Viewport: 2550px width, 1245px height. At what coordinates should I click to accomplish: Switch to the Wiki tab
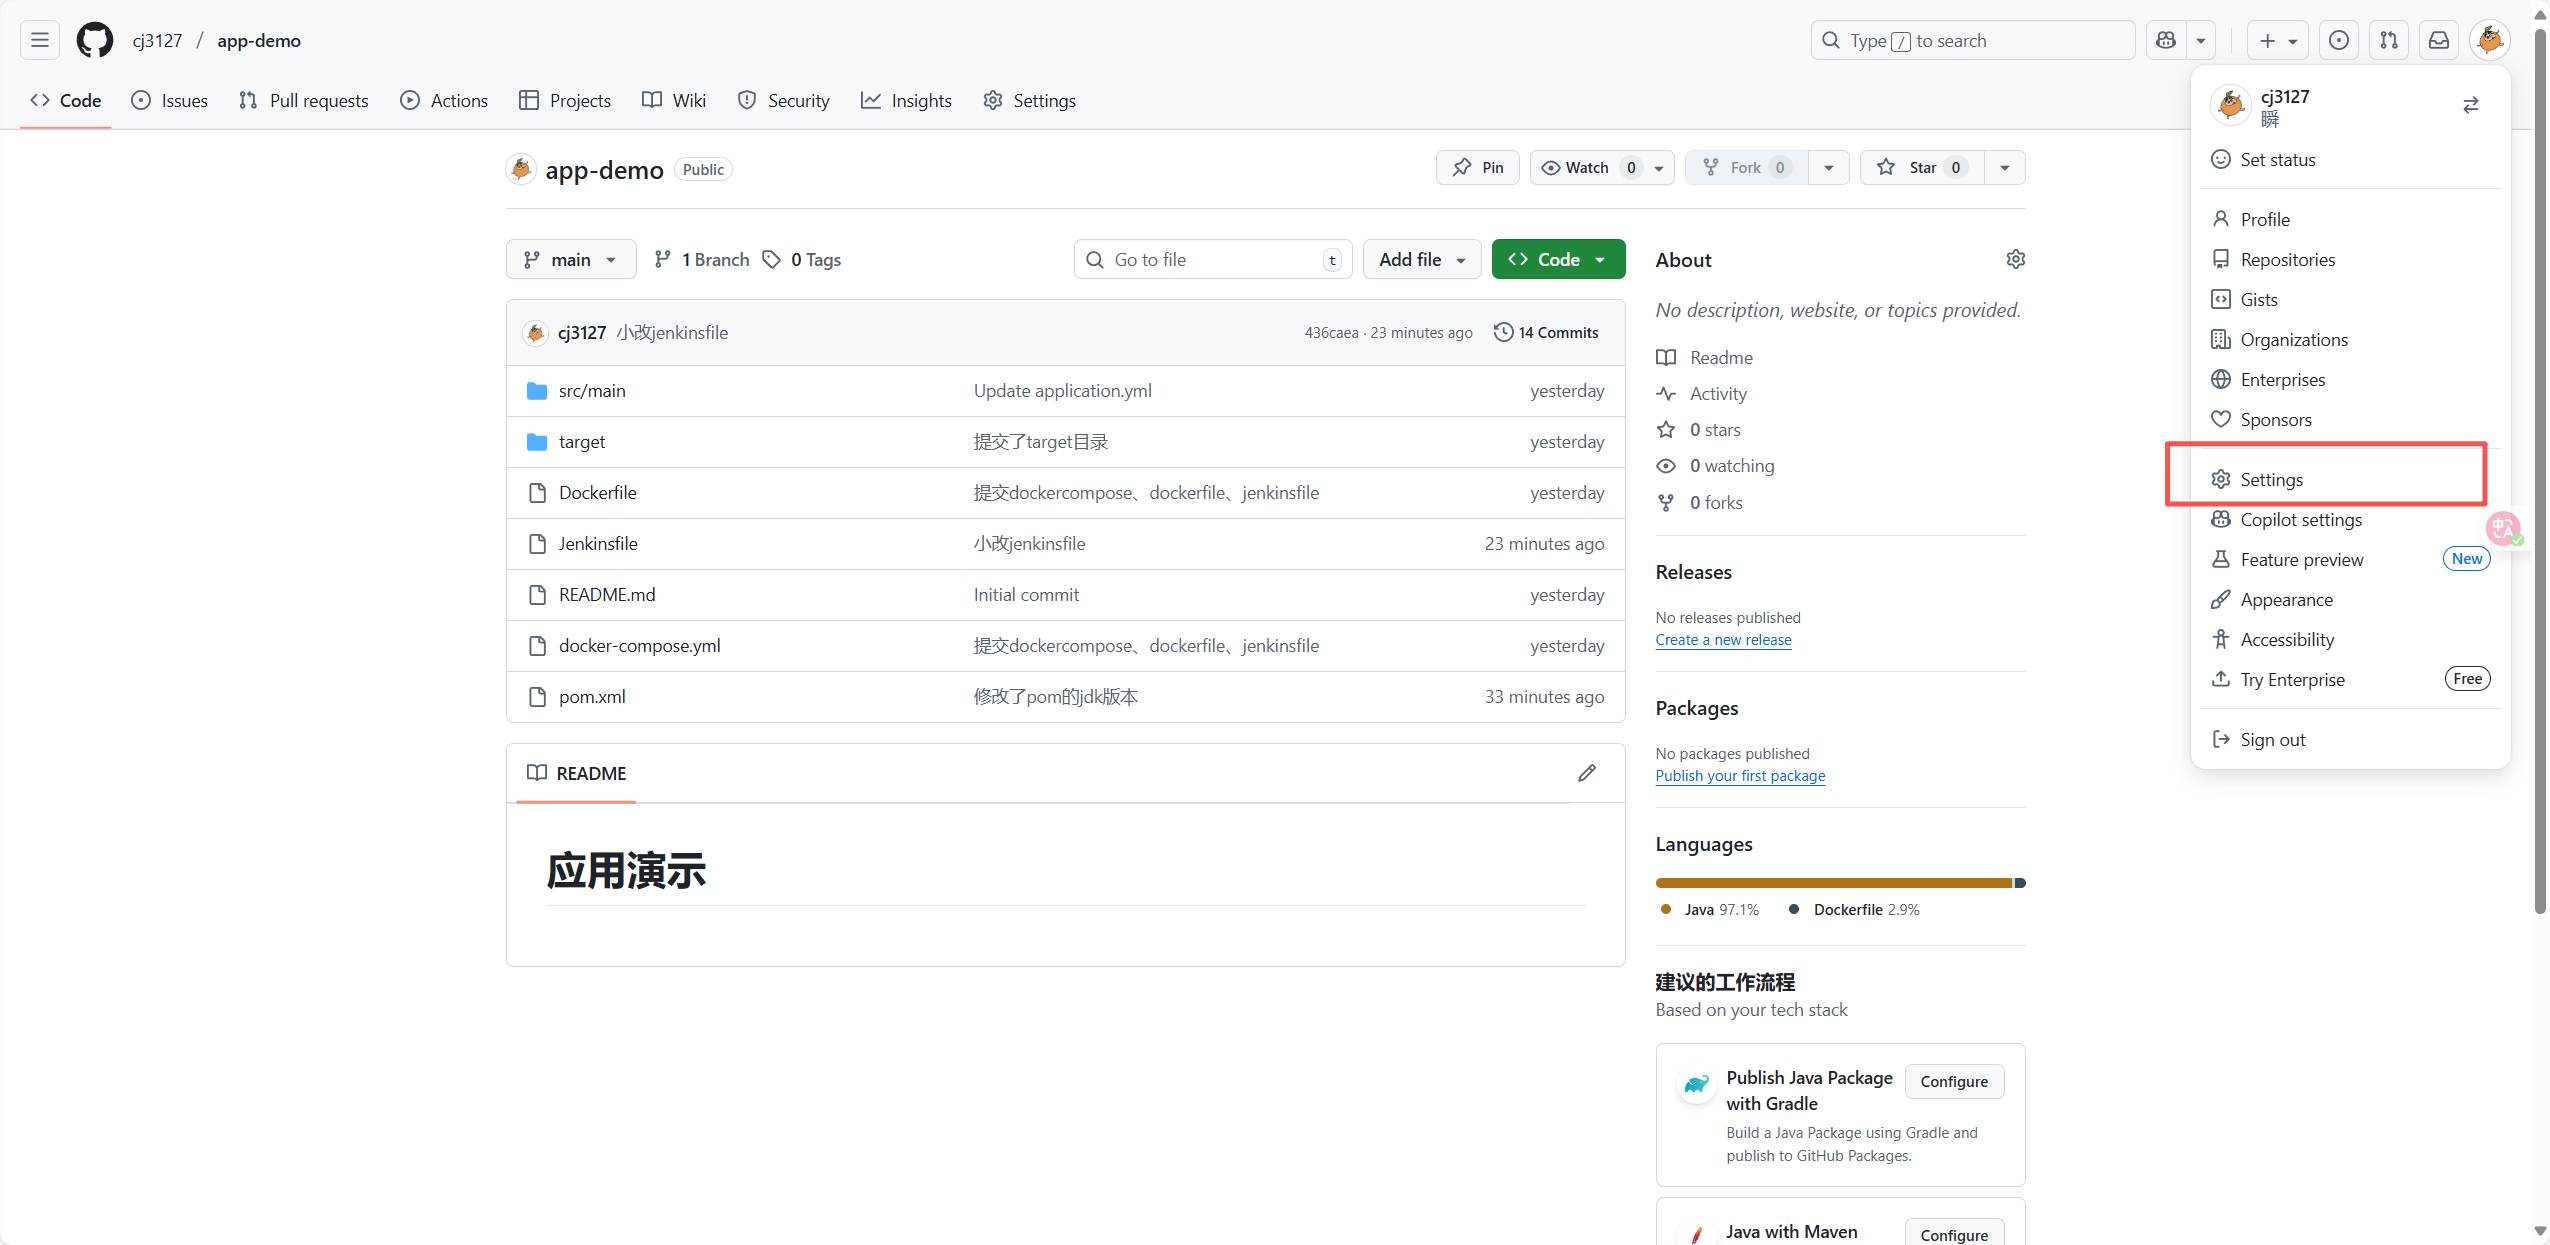point(674,100)
